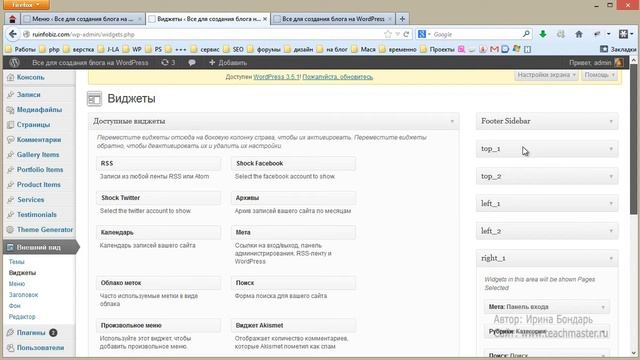Screen dimensions: 640x360
Task: Open comments bubble icon in admin bar
Action: click(x=192, y=62)
